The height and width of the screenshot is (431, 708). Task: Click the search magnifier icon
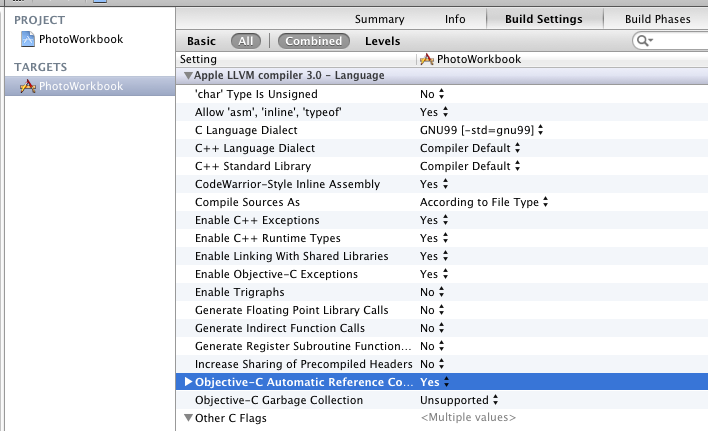tap(644, 41)
